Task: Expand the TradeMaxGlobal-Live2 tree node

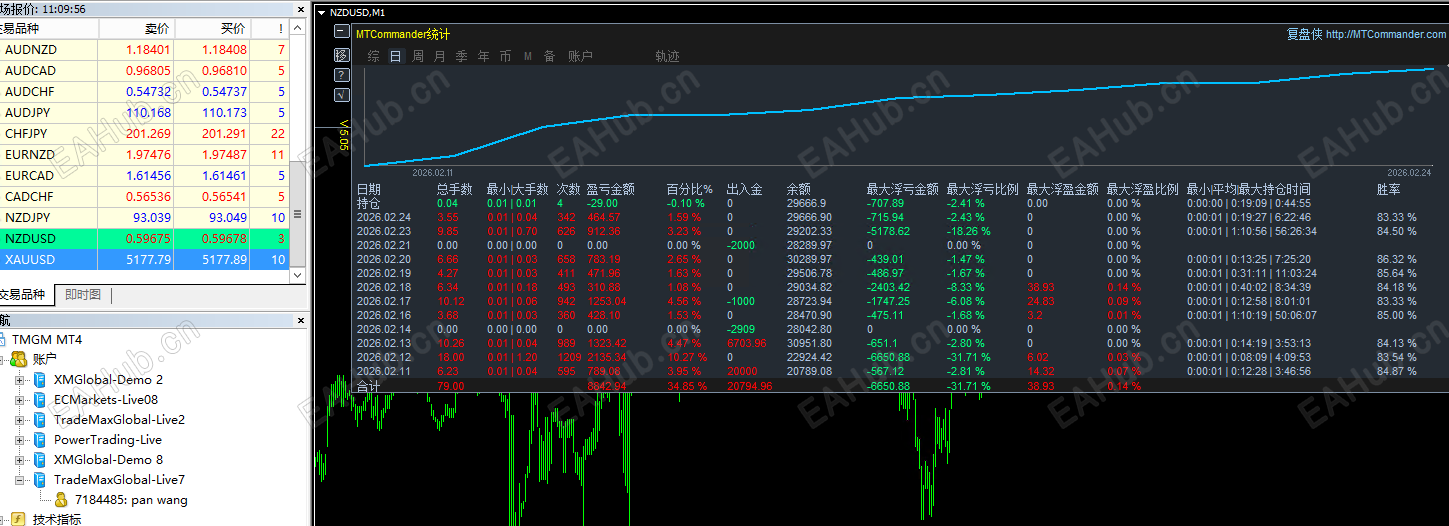Action: pos(19,420)
